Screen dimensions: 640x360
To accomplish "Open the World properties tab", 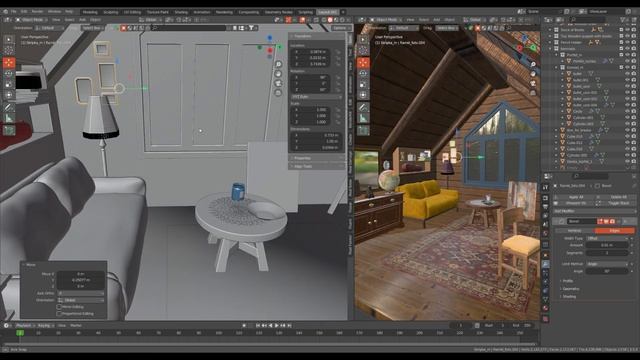I will coord(545,234).
